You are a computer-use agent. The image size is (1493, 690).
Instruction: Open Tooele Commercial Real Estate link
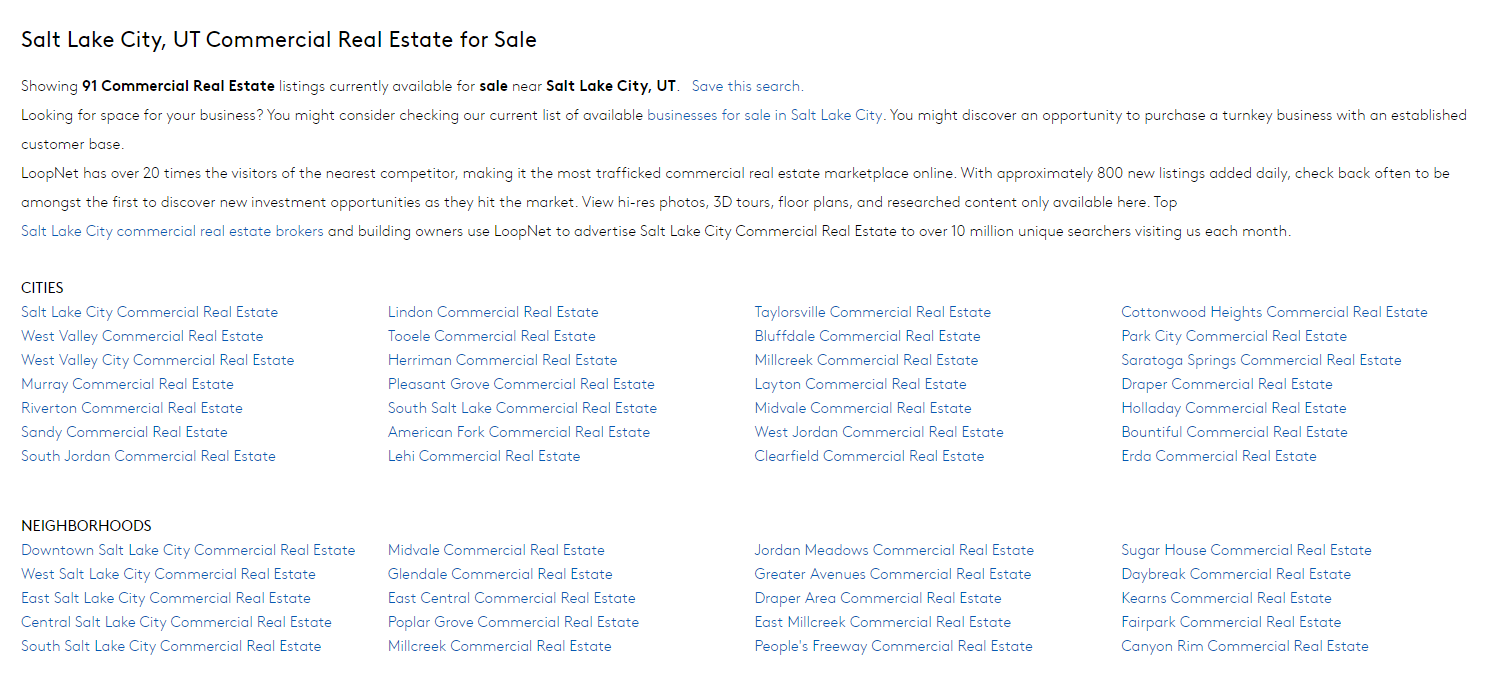[491, 336]
